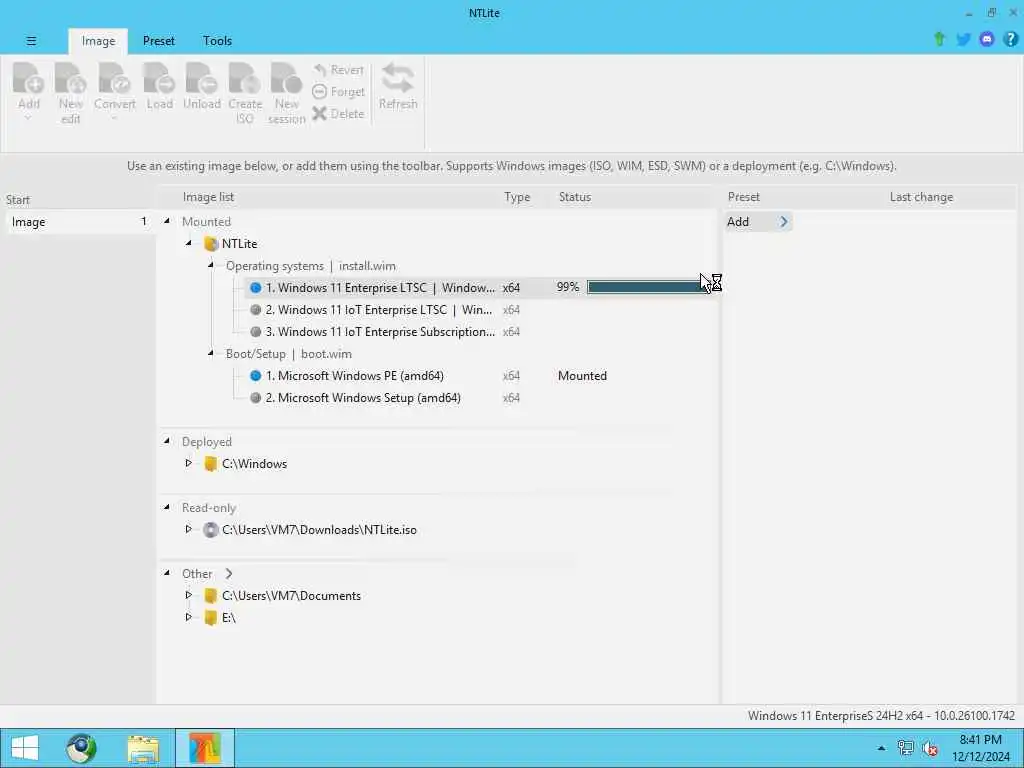
Task: Click the C:\Users\VM7\Downloads\NTLite.iso entry
Action: pos(319,530)
